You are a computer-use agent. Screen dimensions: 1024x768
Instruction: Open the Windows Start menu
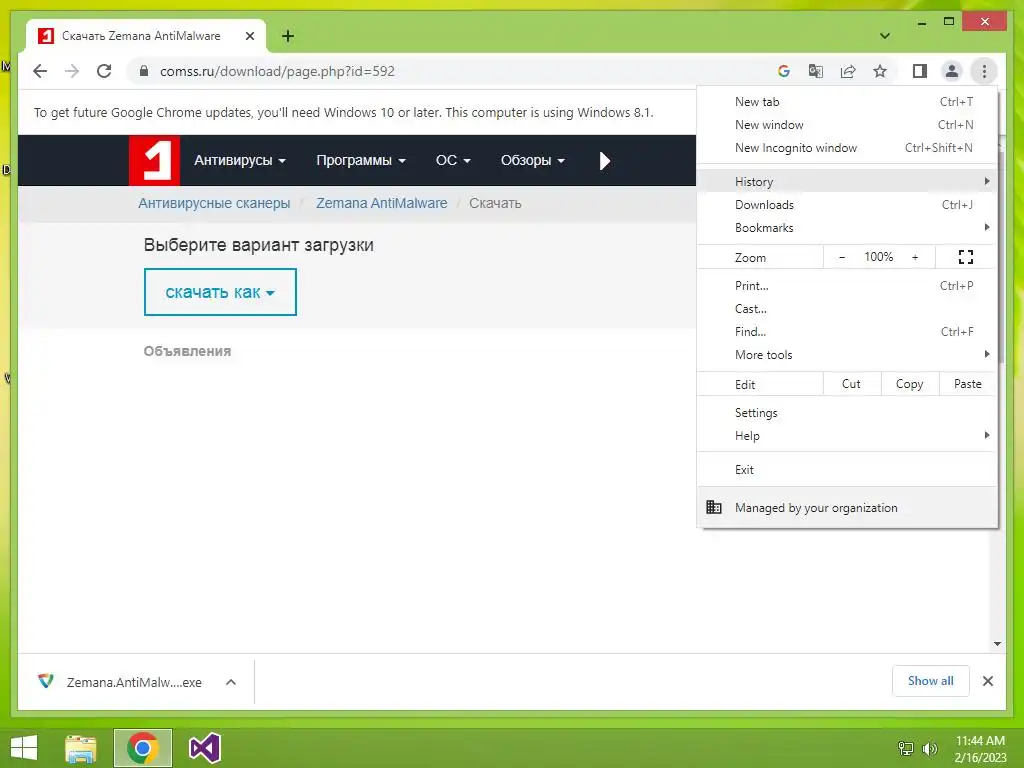pyautogui.click(x=24, y=748)
